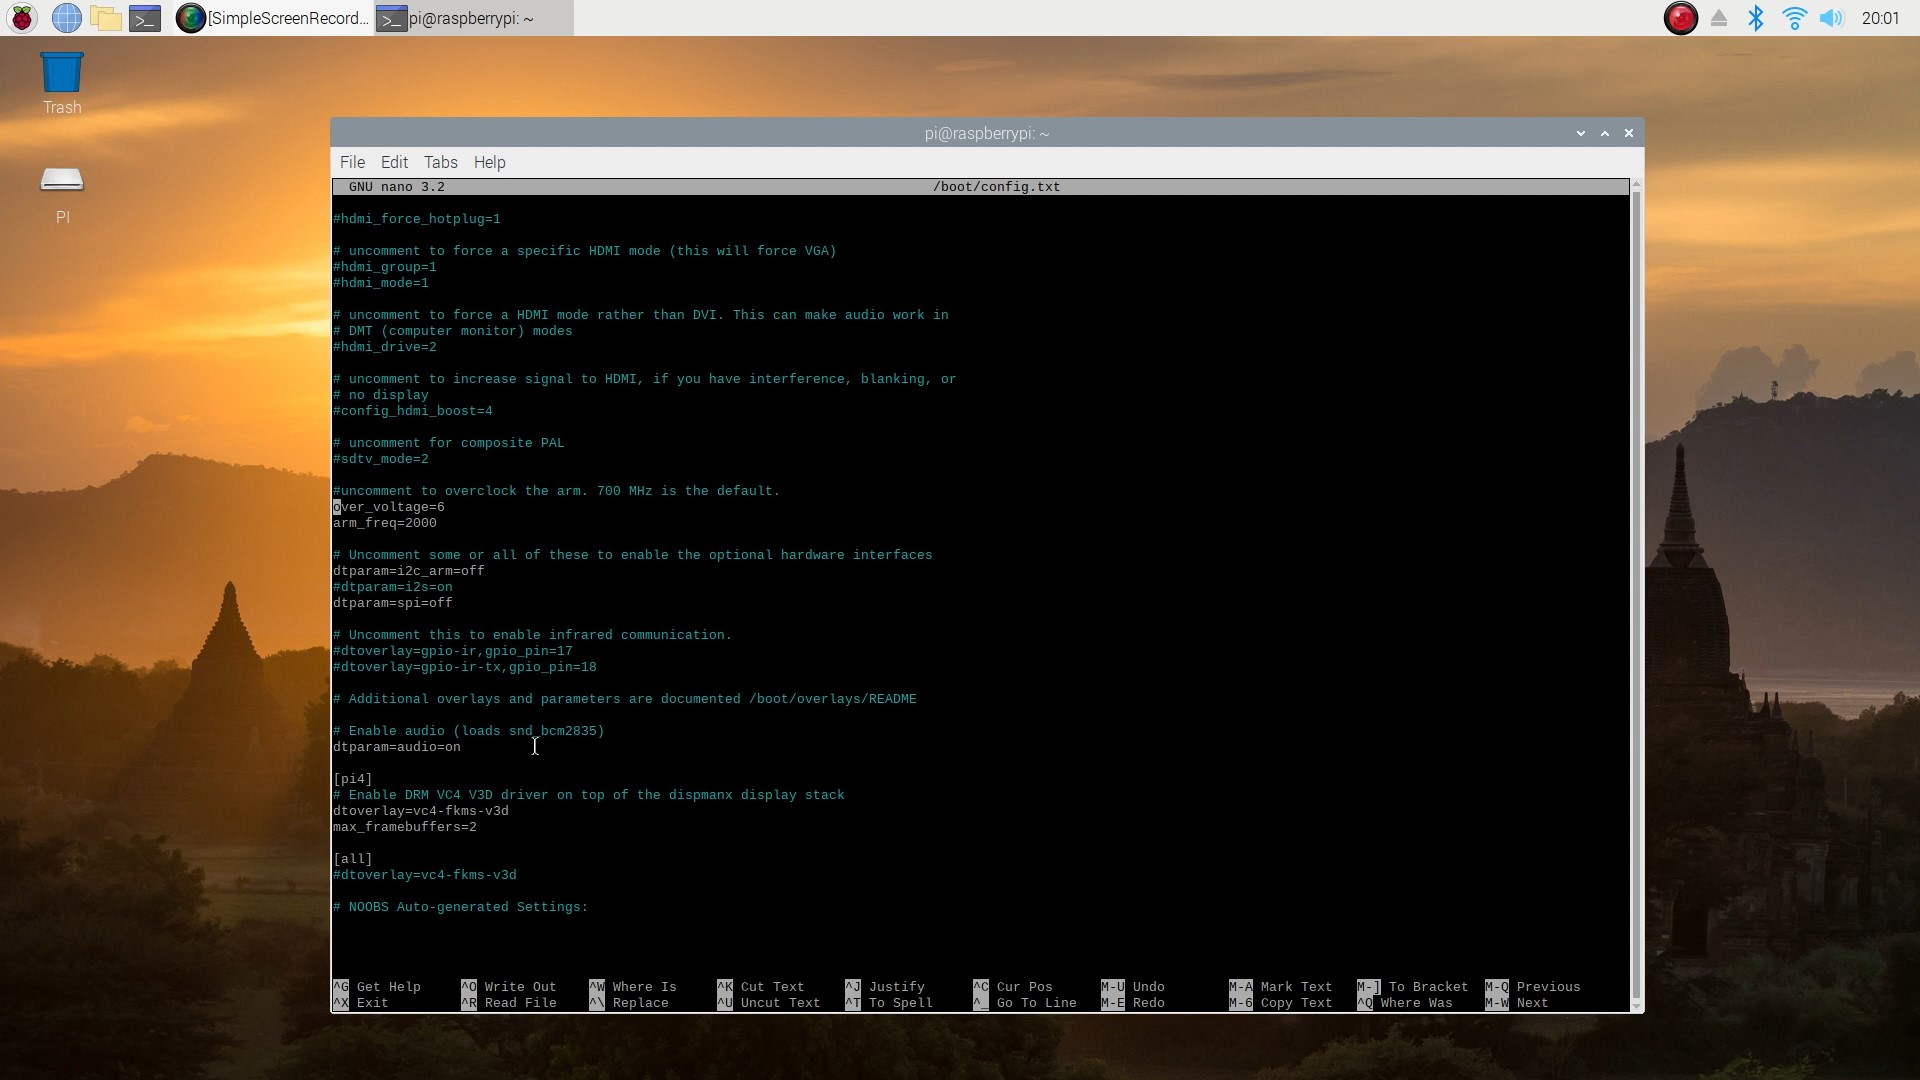Viewport: 1920px width, 1080px height.
Task: Open the Edit menu in terminal
Action: [394, 162]
